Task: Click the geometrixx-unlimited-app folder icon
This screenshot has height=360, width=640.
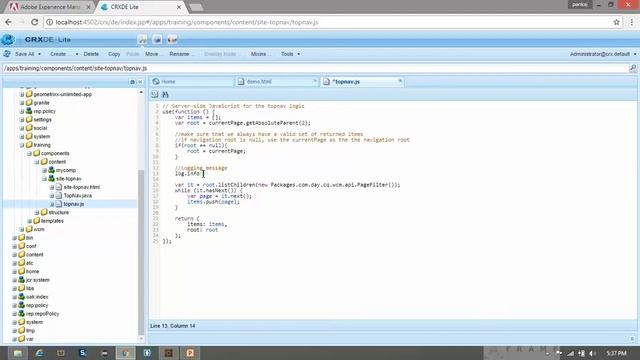Action: pos(29,94)
